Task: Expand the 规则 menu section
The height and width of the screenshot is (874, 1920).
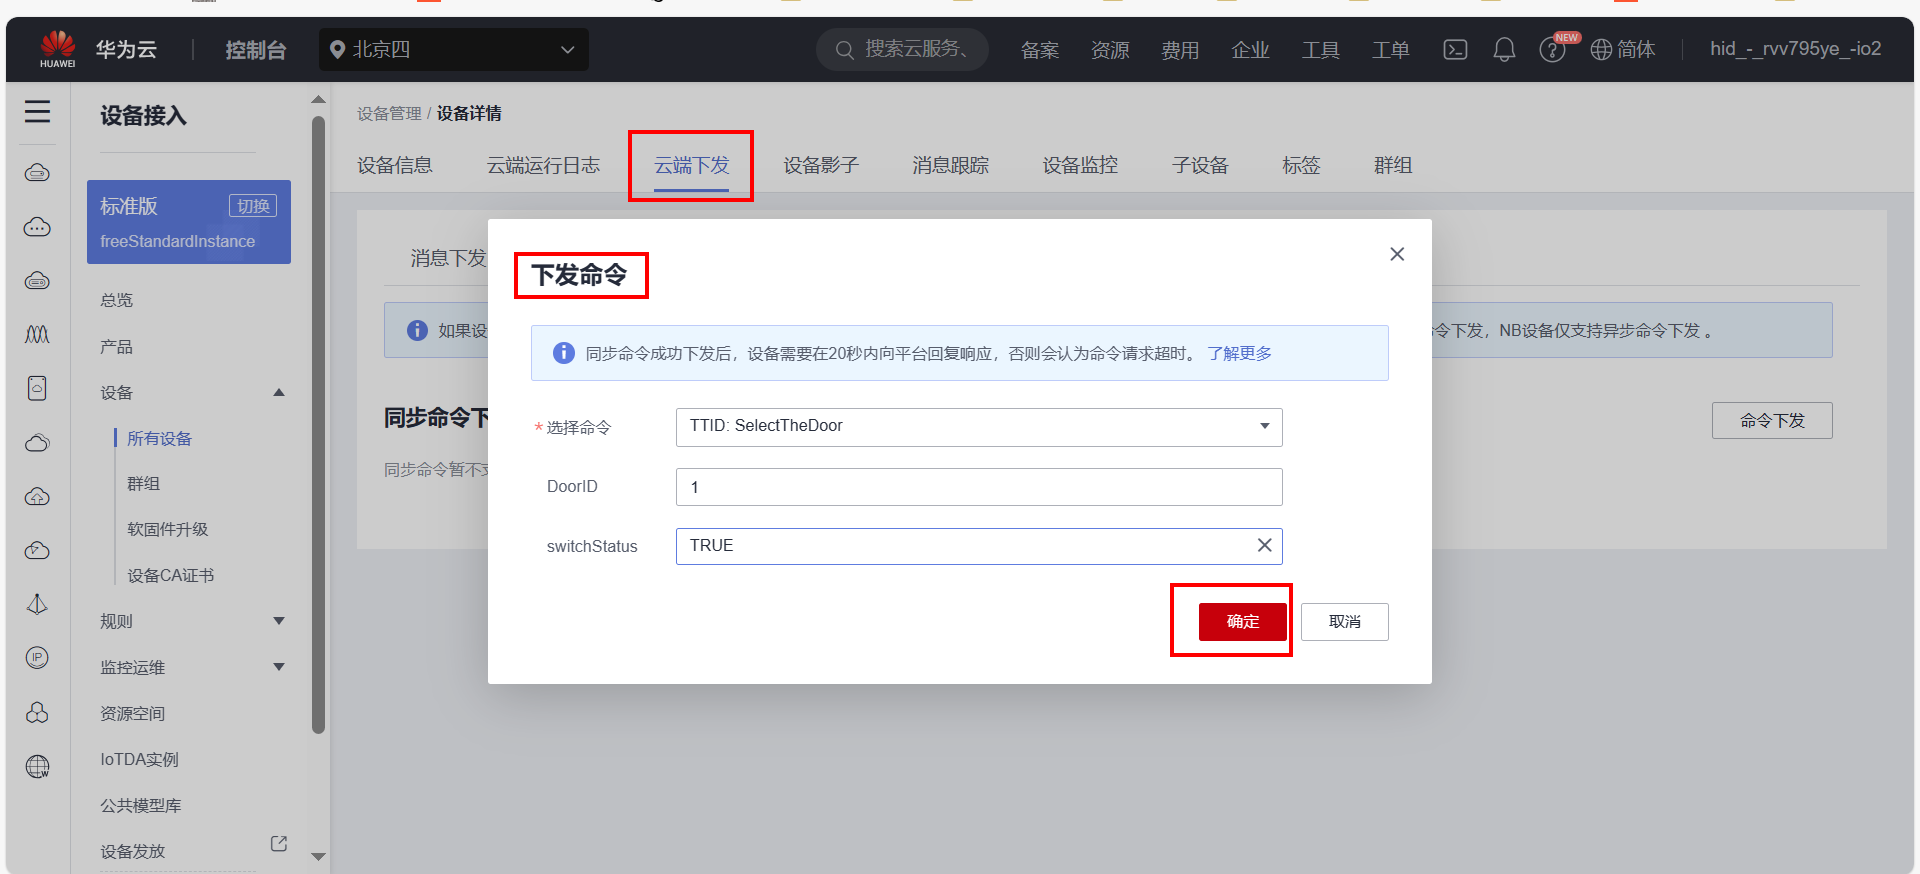Action: [x=279, y=621]
